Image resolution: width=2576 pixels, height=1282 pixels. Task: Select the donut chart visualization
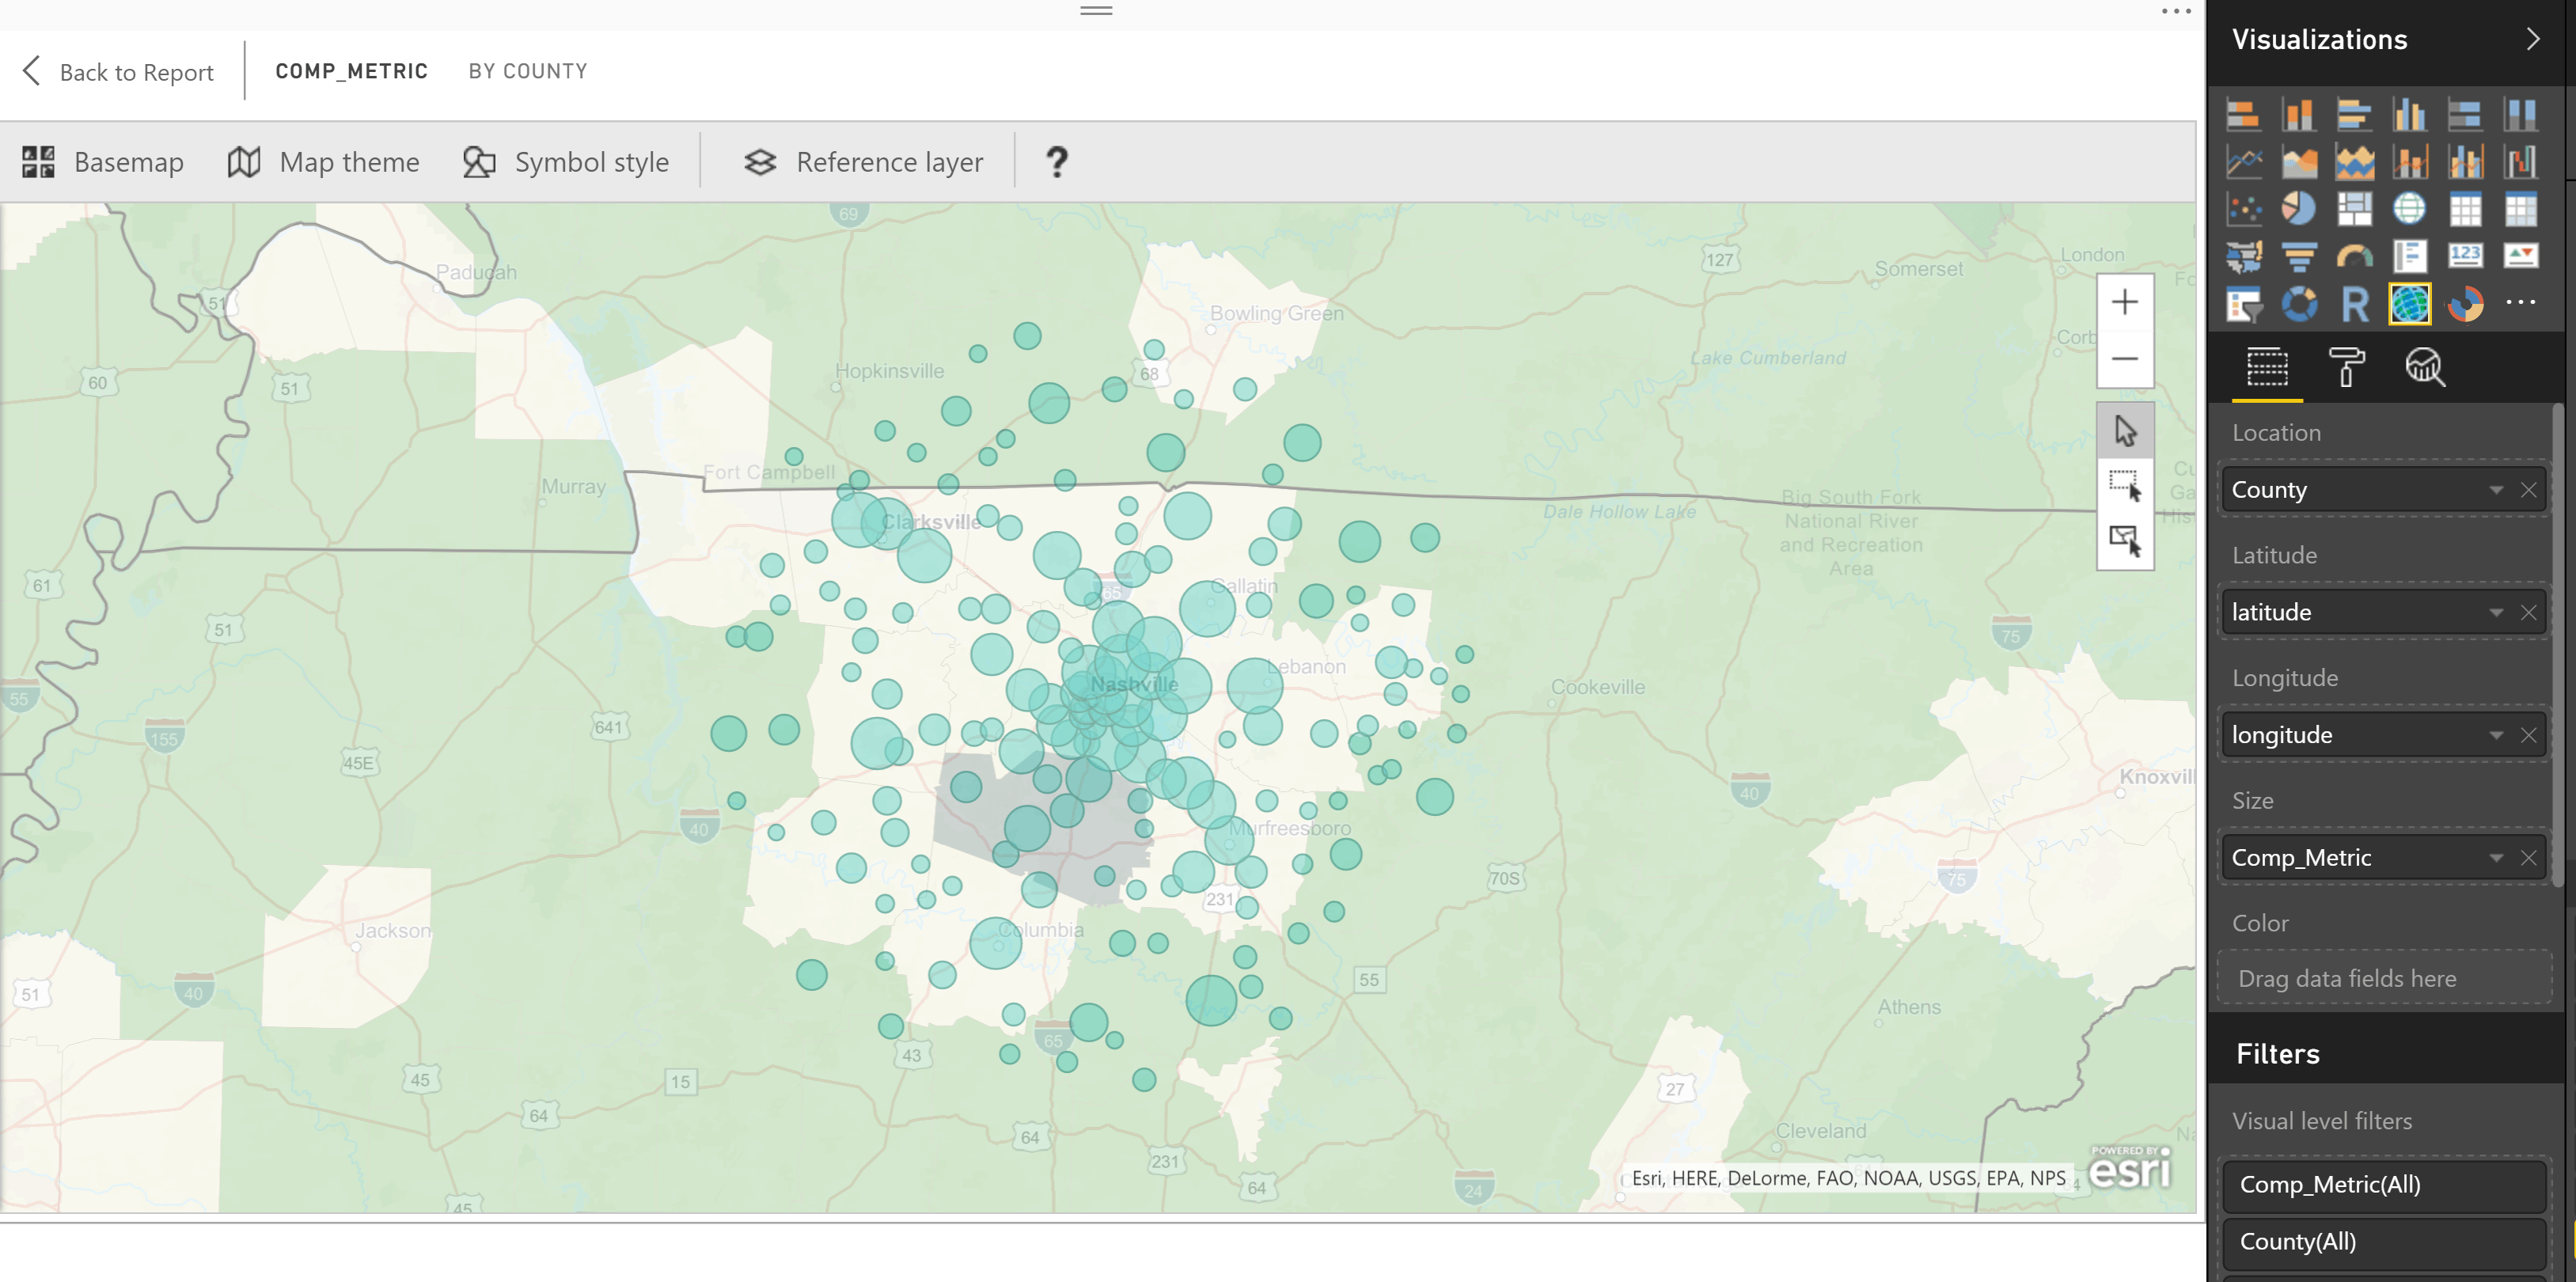[x=2298, y=304]
